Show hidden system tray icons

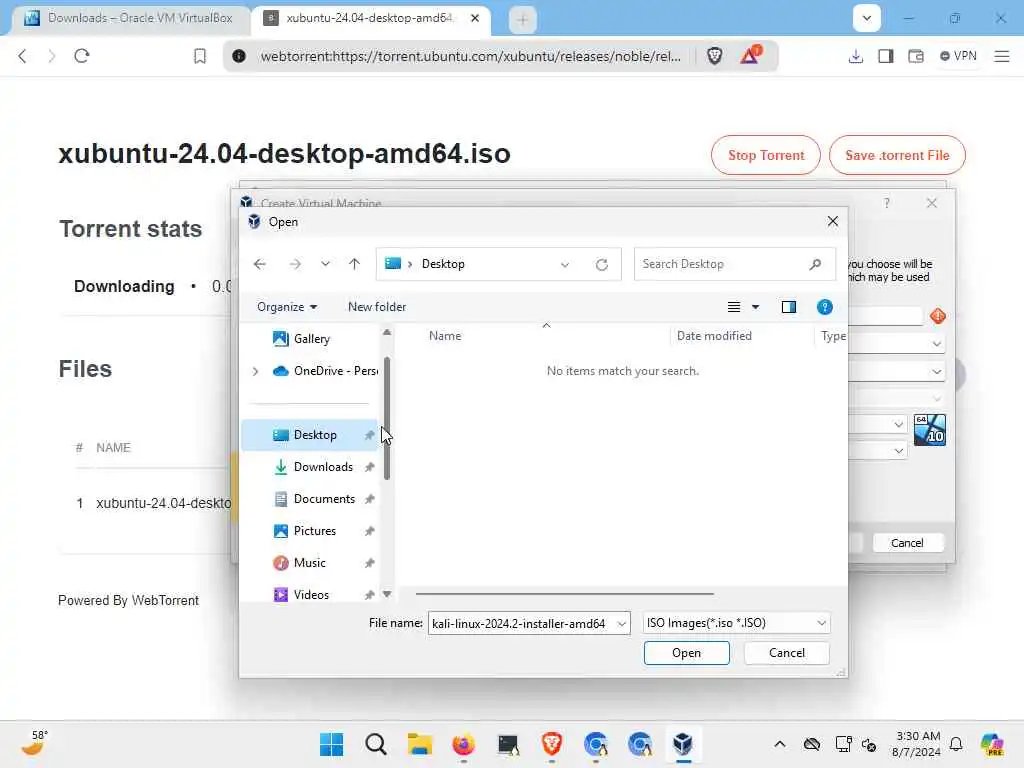click(x=780, y=744)
